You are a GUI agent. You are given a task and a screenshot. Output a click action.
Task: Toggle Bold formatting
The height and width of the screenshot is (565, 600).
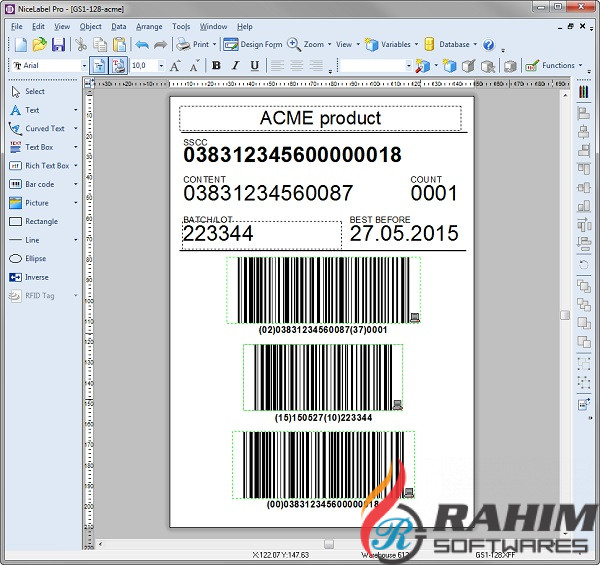pyautogui.click(x=215, y=66)
